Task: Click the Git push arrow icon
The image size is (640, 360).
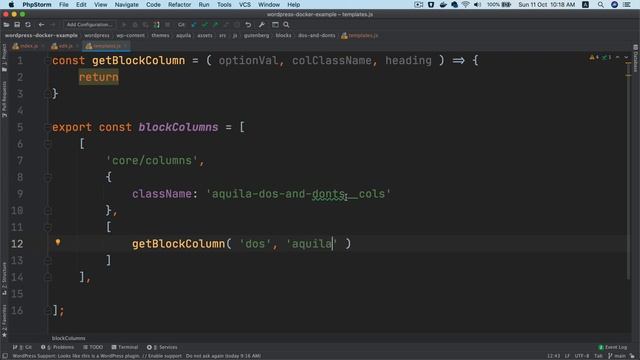Action: [x=215, y=25]
